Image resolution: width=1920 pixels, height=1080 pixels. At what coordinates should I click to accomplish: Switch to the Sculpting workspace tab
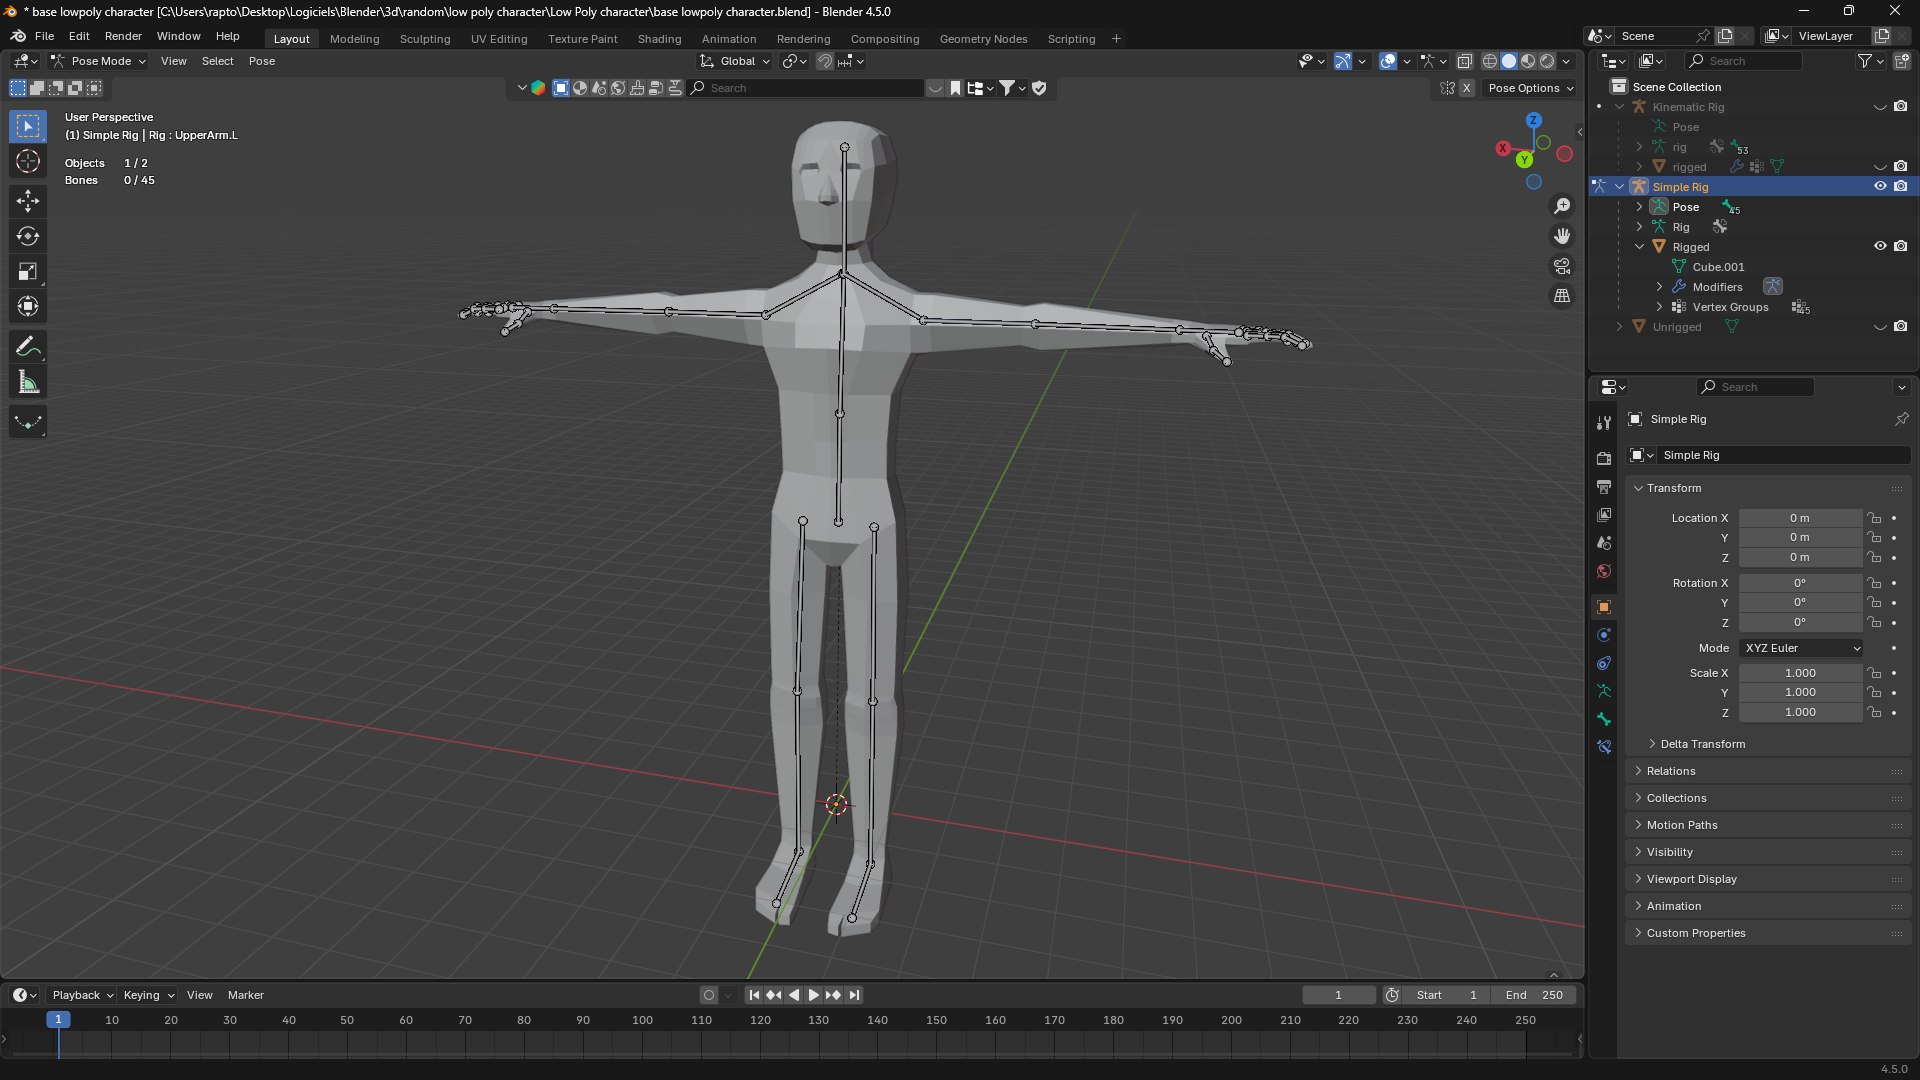(x=425, y=39)
